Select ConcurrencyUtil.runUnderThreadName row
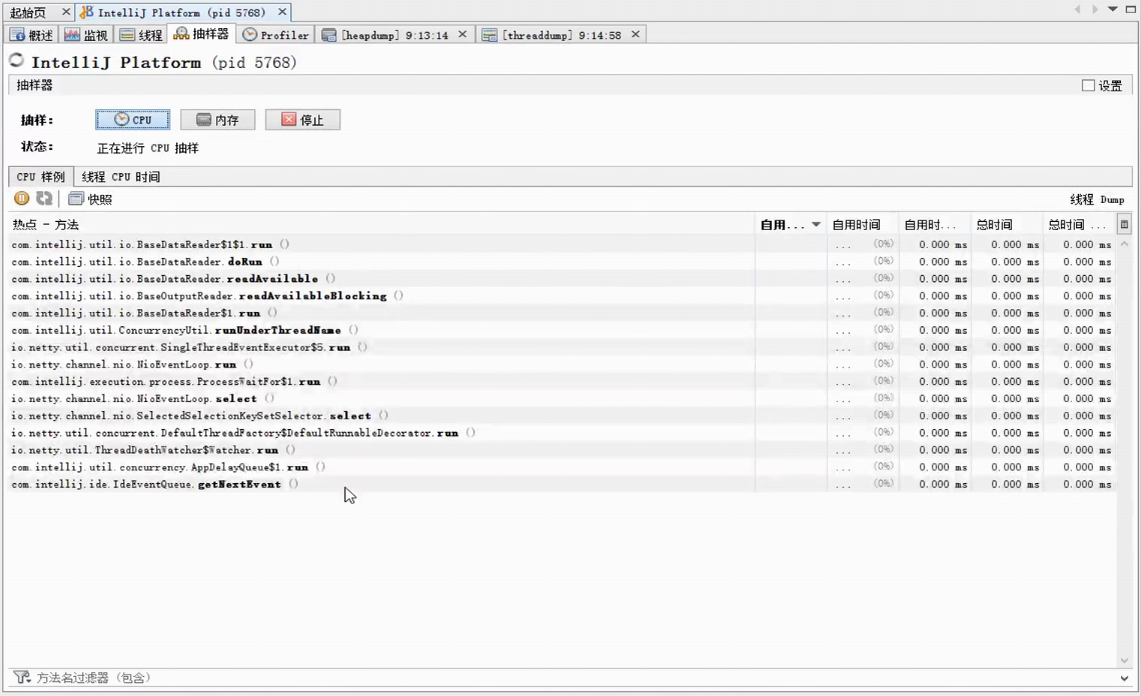 tap(563, 330)
